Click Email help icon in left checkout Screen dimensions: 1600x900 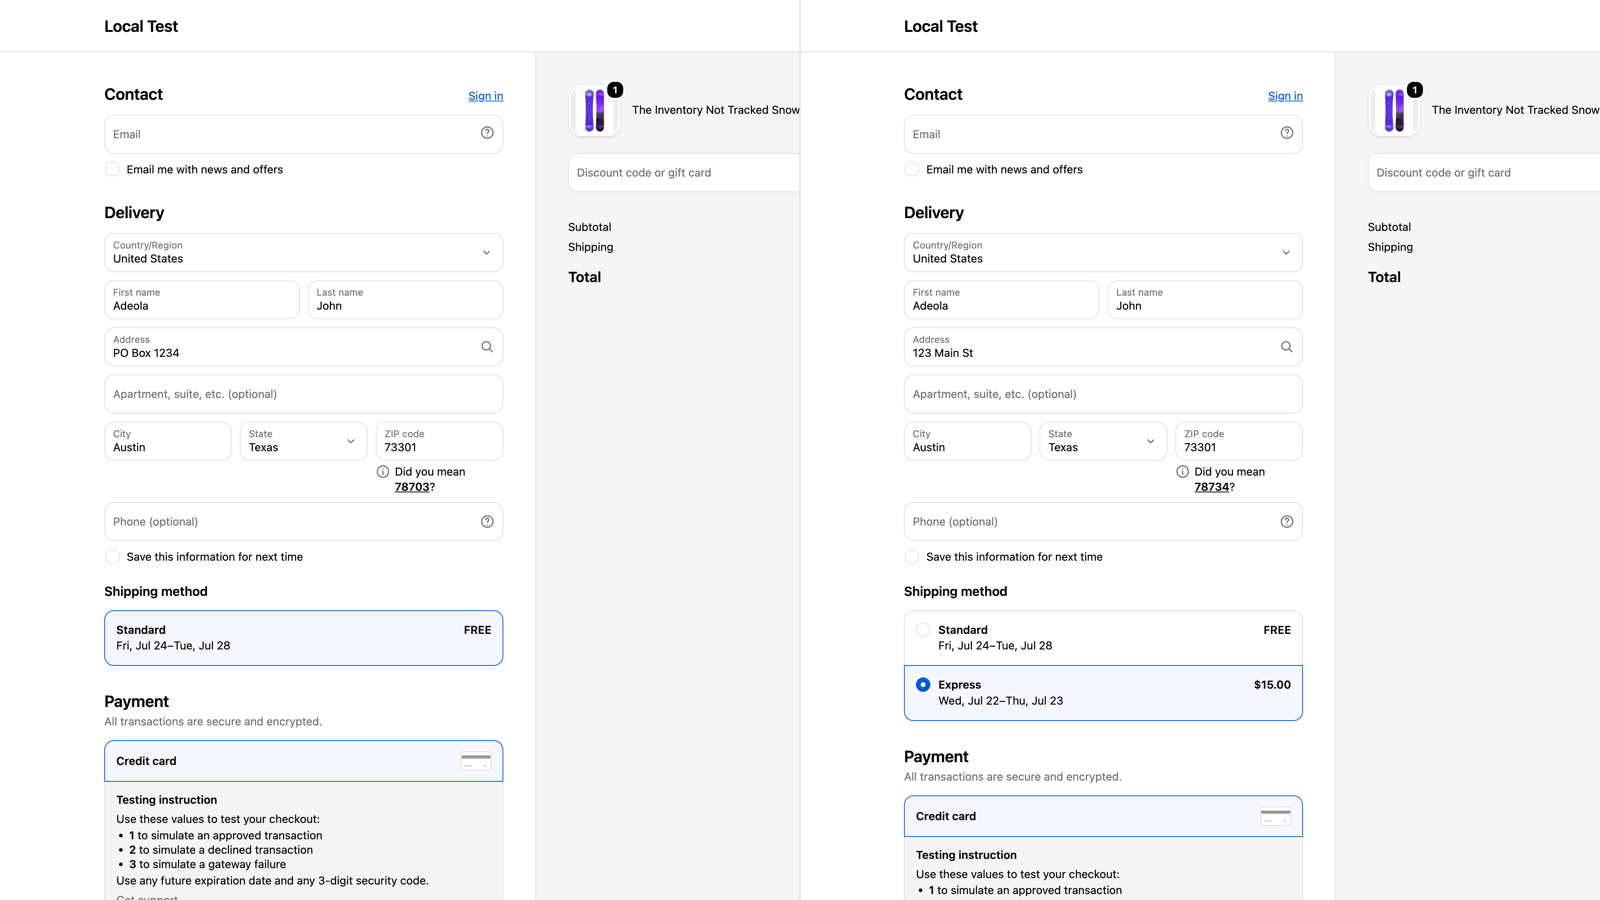coord(487,133)
